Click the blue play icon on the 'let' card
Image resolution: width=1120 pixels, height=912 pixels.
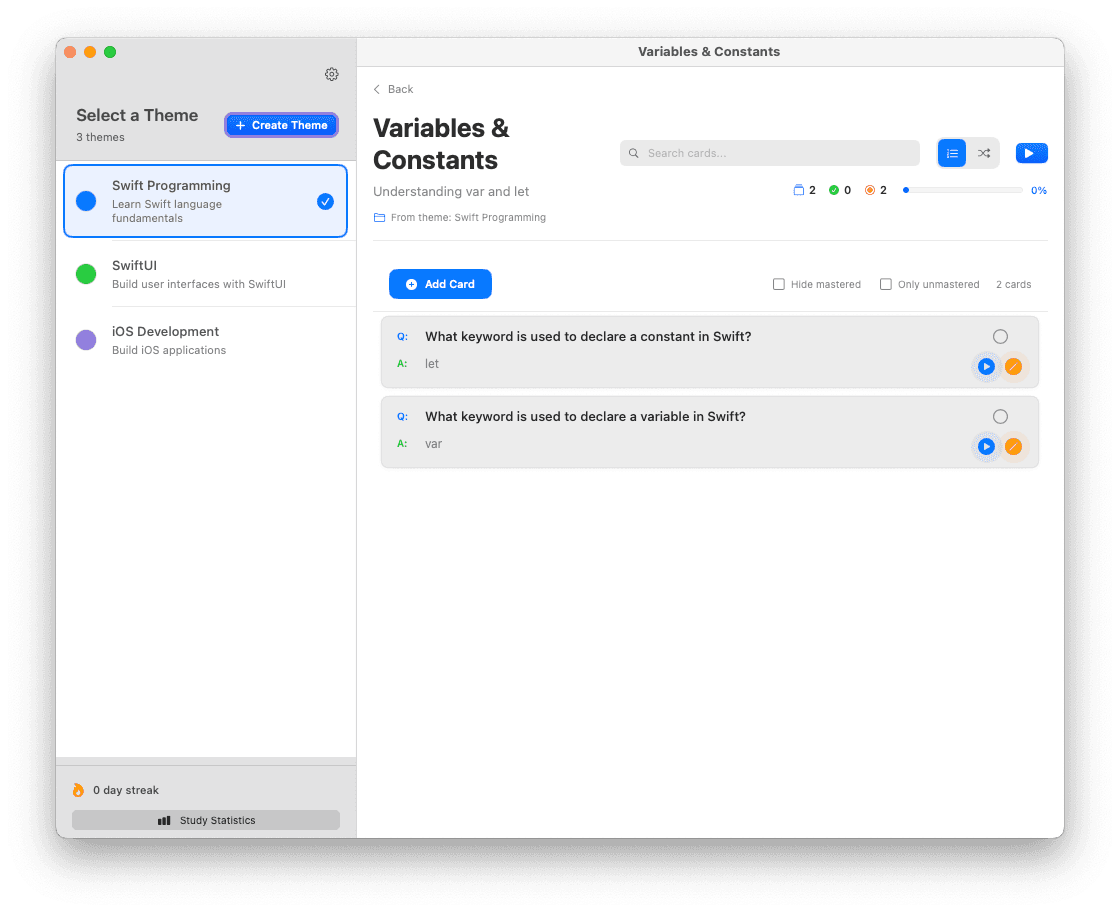click(986, 367)
